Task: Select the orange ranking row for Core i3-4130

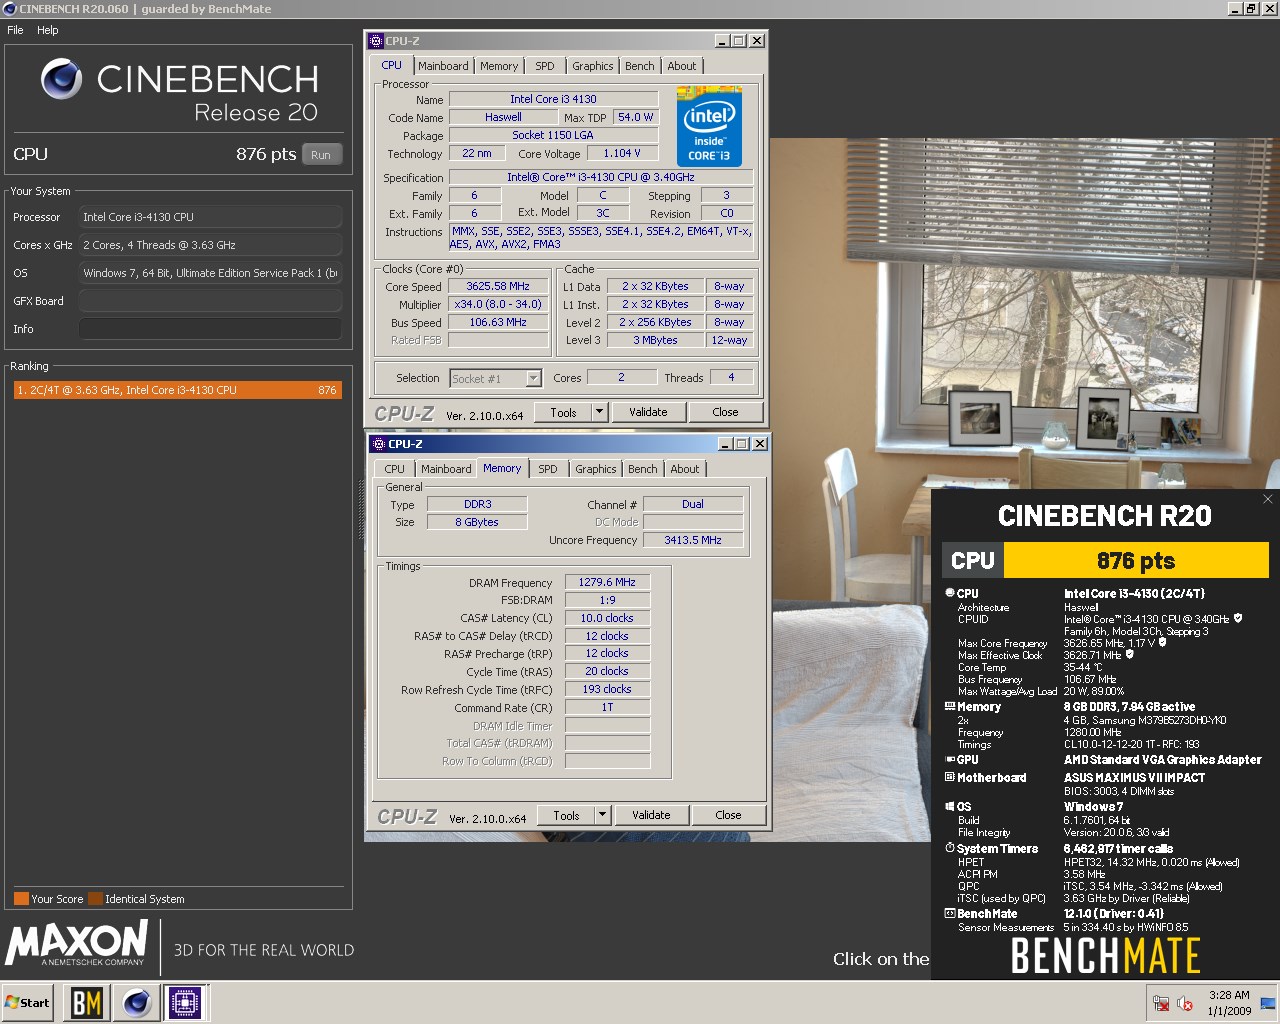Action: pyautogui.click(x=177, y=390)
